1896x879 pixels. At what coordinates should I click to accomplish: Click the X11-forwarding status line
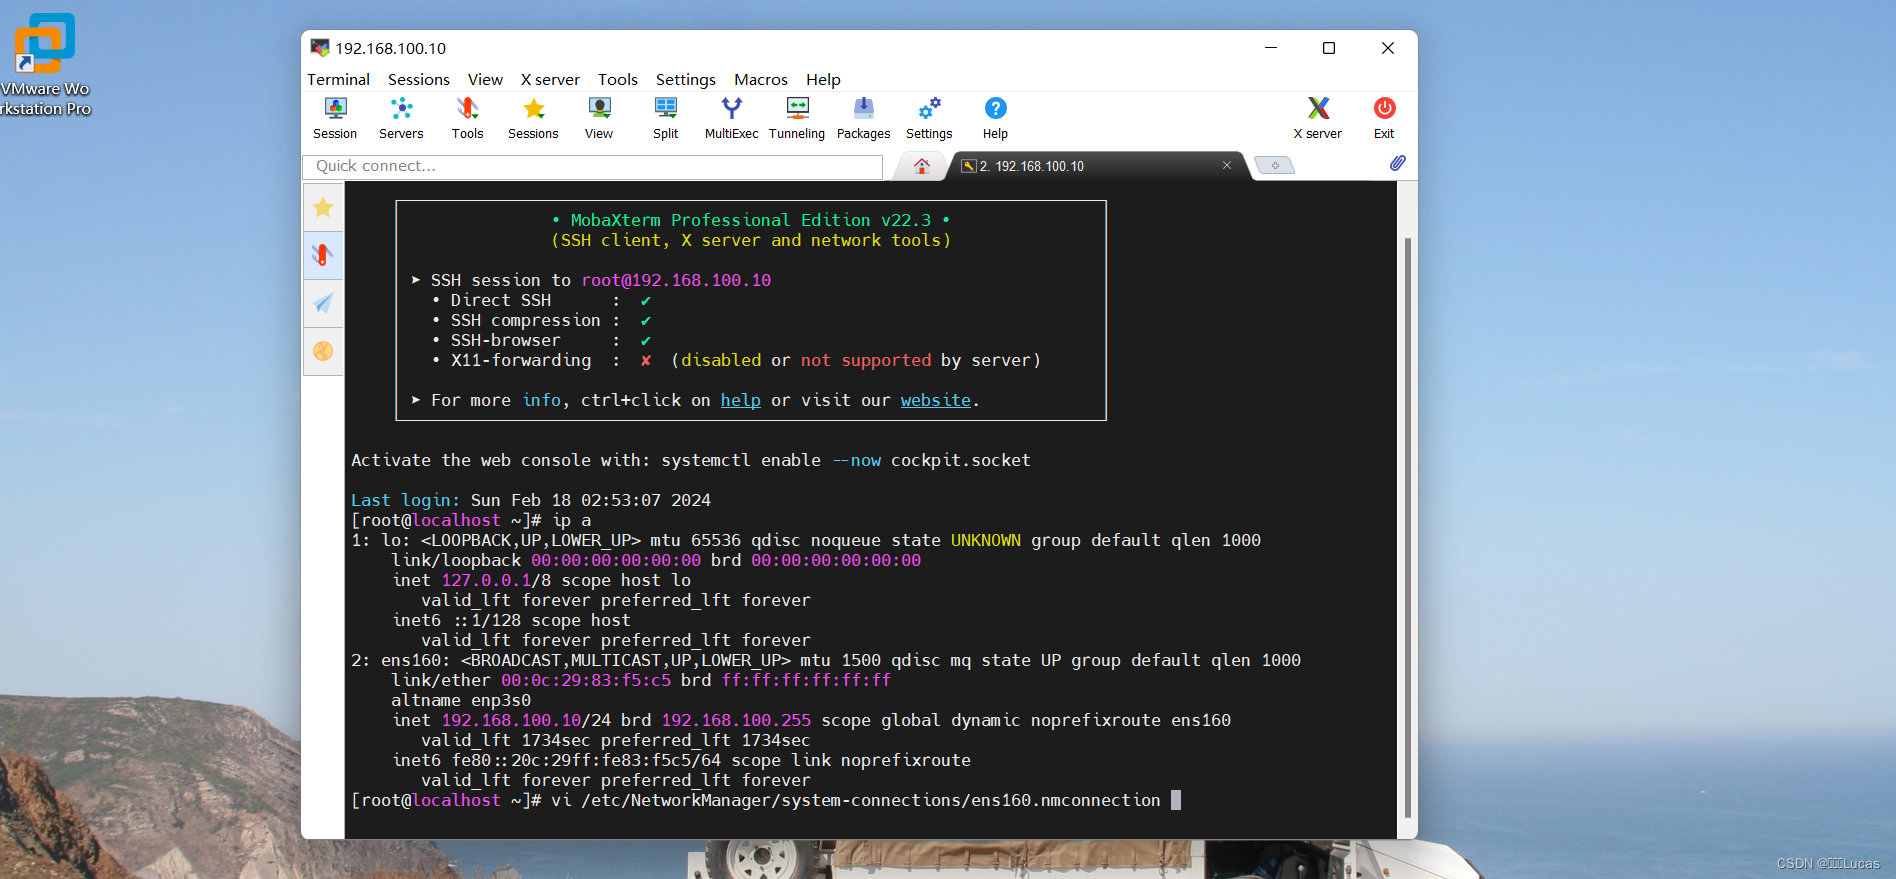[x=736, y=360]
